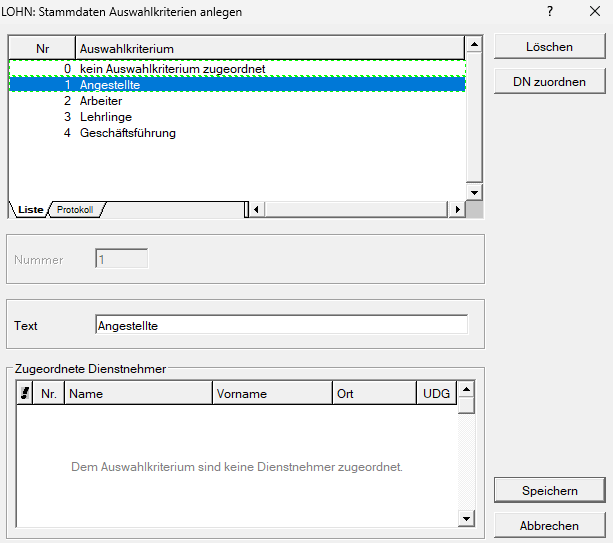Click left arrow of horizontal list scrollbar

point(255,209)
